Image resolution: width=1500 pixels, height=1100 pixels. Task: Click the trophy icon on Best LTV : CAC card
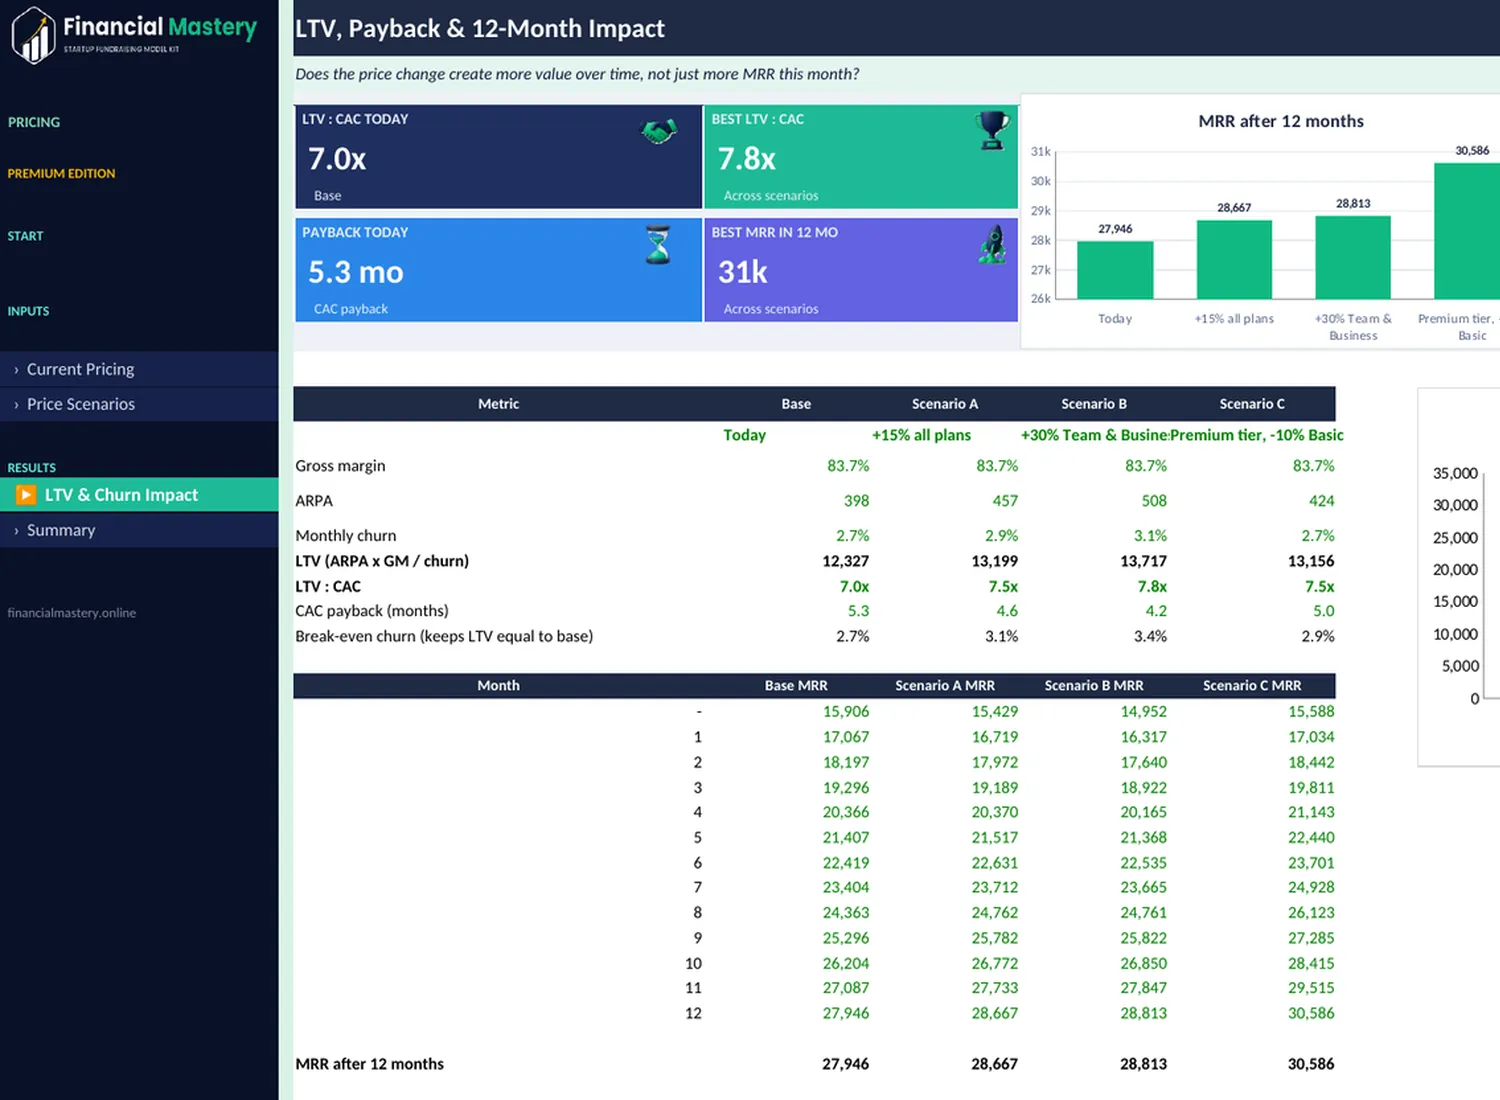click(x=992, y=130)
